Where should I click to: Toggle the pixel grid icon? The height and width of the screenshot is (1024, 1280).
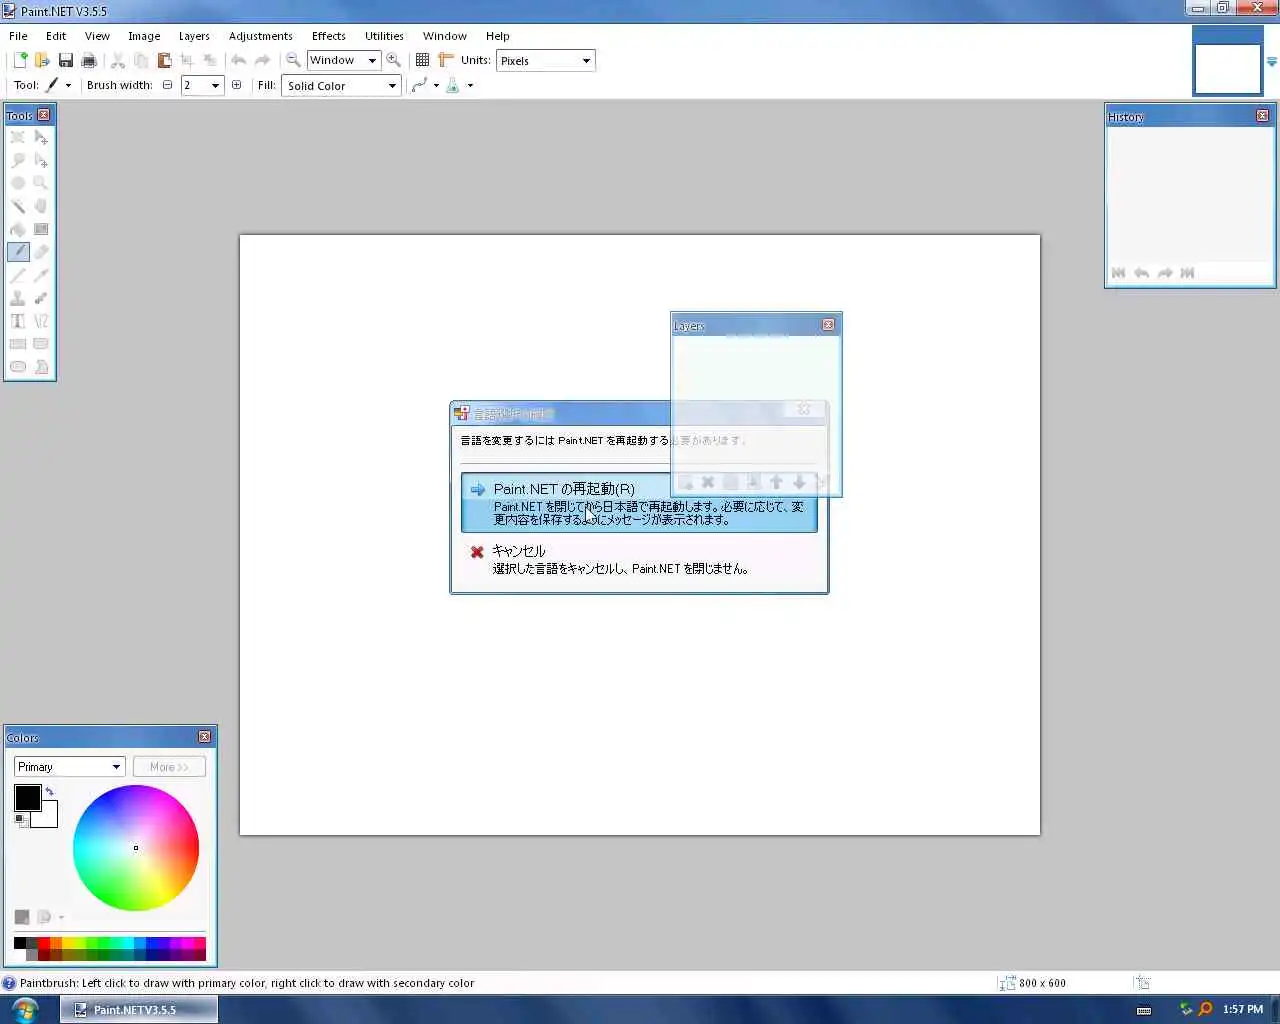pos(423,60)
